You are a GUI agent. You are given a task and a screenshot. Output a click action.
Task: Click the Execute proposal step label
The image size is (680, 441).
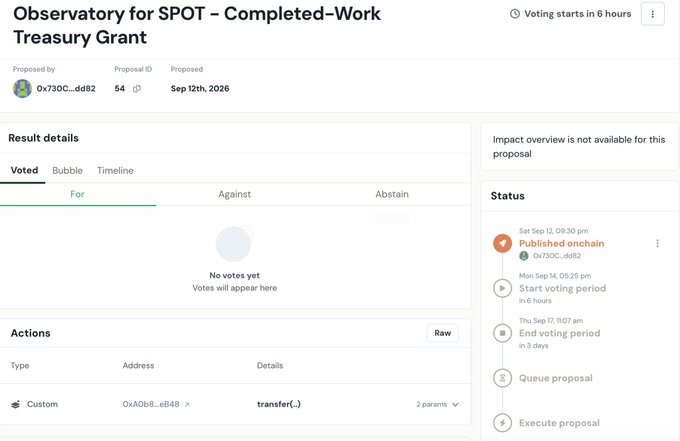click(559, 423)
